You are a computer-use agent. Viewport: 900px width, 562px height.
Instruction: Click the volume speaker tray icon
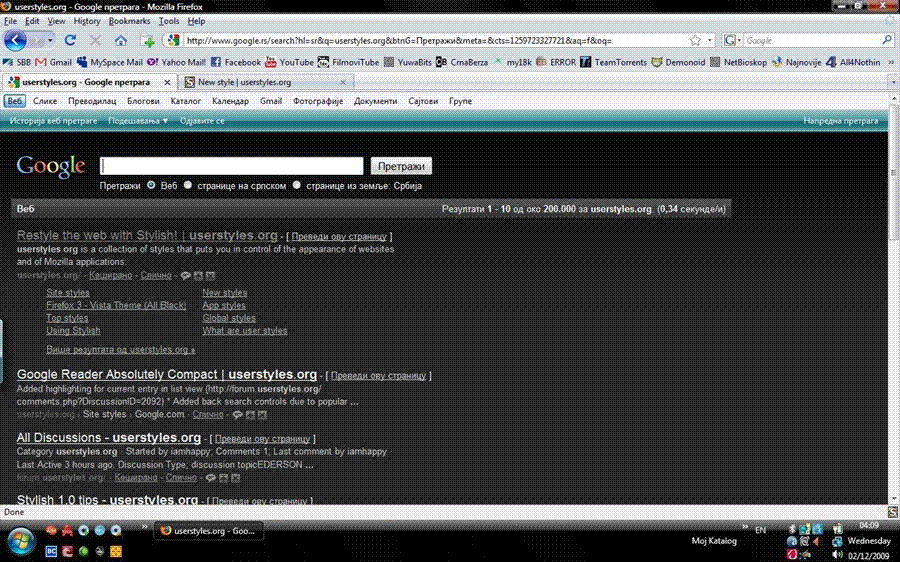pos(837,555)
